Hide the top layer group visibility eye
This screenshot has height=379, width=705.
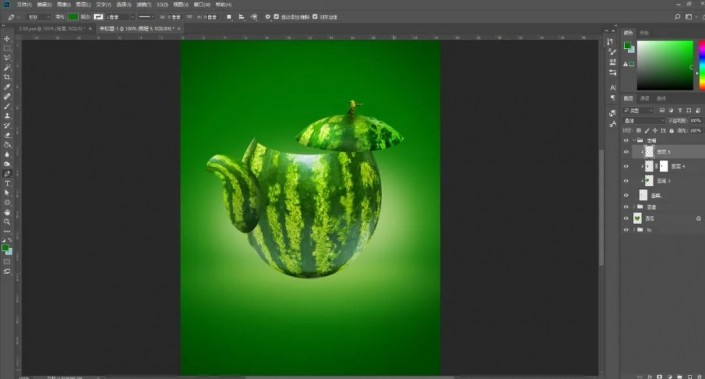(626, 141)
